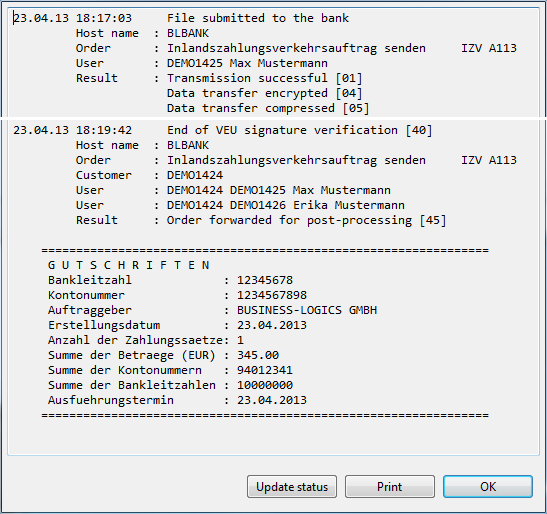Click the GUTSCHRIFTEN heading text
The width and height of the screenshot is (547, 514).
tap(129, 265)
